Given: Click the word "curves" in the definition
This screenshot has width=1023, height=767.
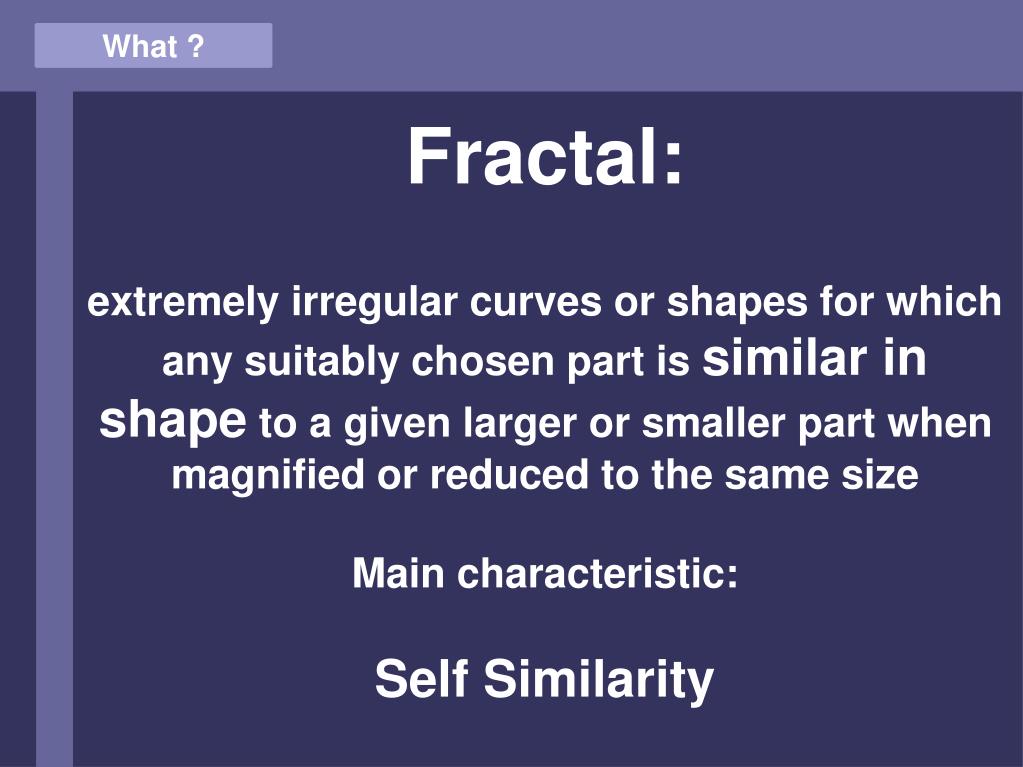Looking at the screenshot, I should click(x=535, y=302).
